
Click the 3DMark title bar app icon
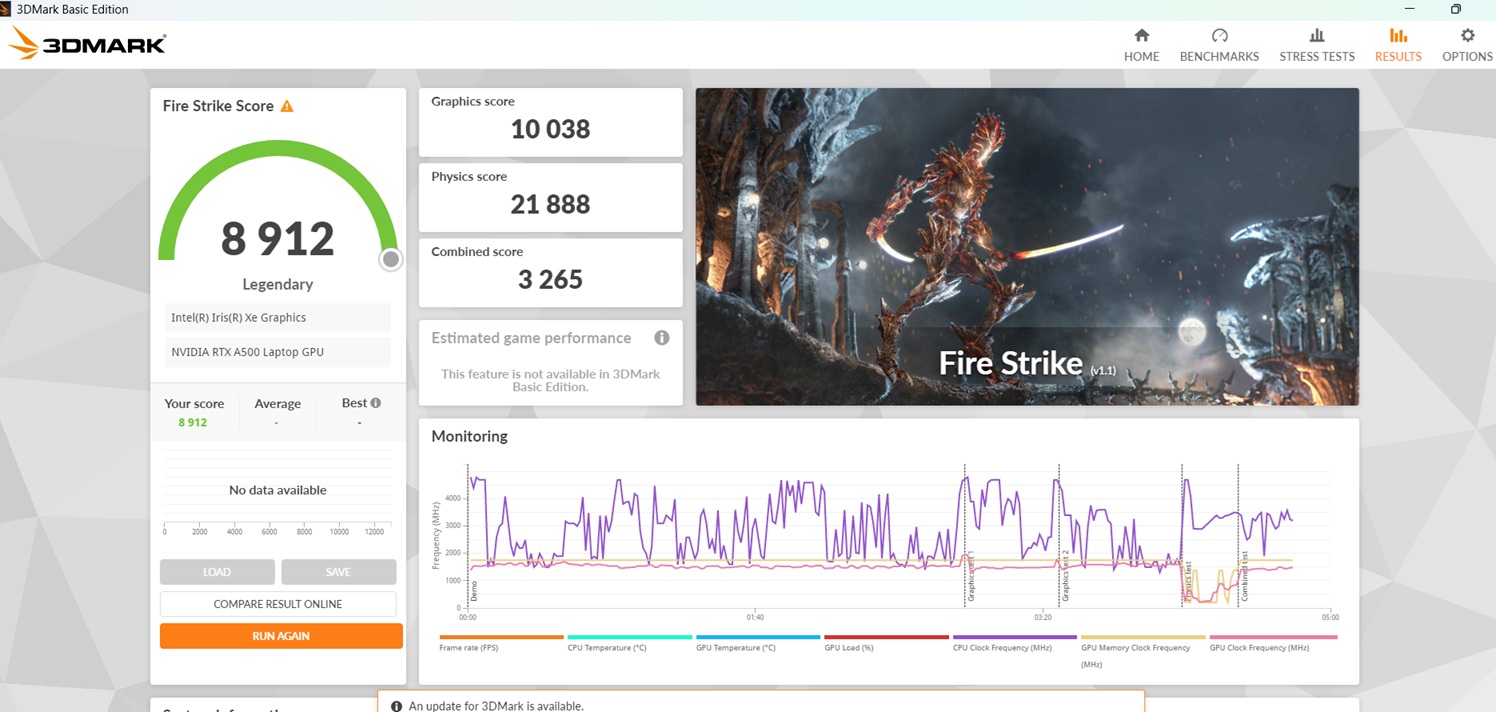point(7,9)
